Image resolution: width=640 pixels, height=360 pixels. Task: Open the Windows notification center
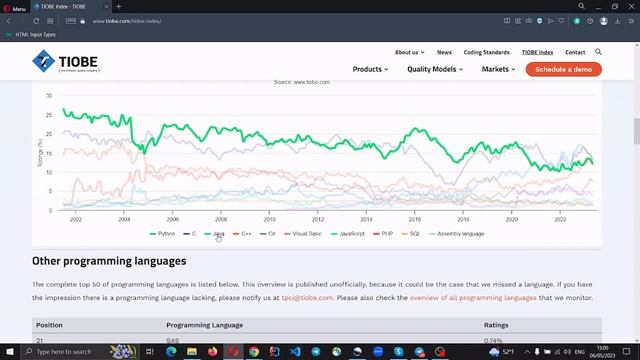[627, 351]
